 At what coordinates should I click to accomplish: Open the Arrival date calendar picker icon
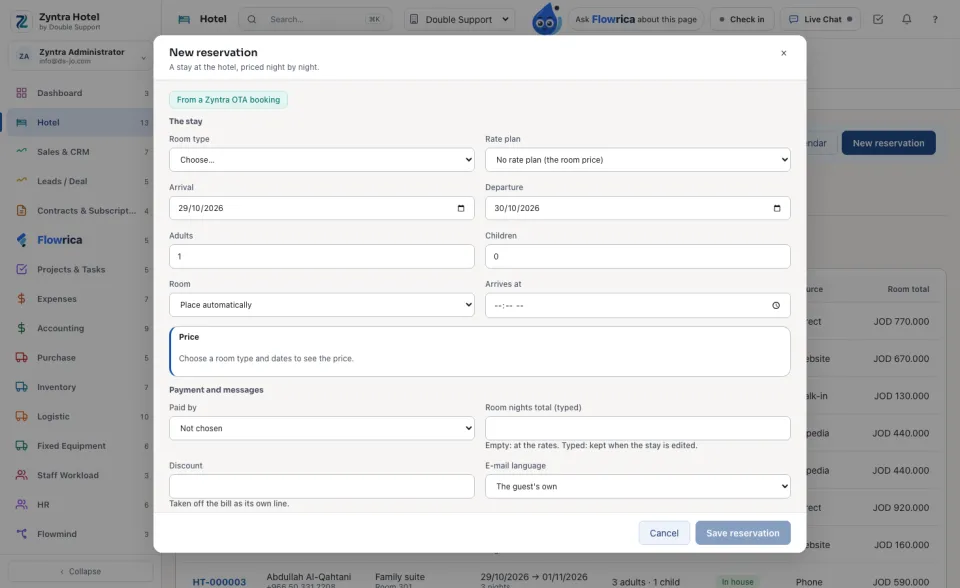tap(461, 208)
